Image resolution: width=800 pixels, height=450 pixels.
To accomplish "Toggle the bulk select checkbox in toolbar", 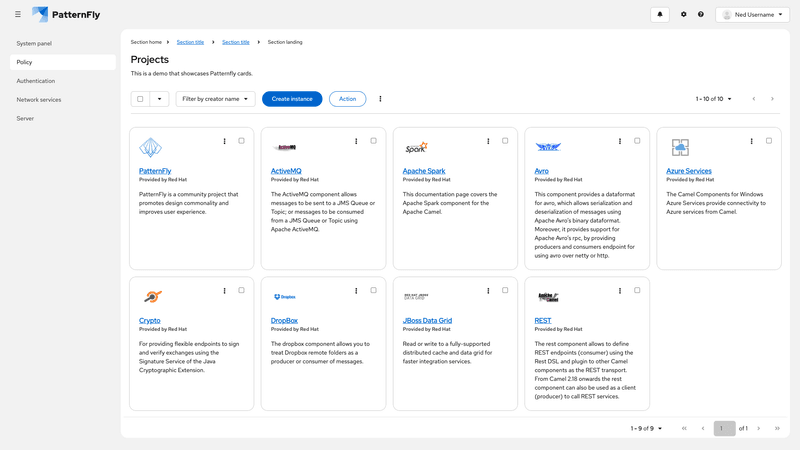I will [140, 99].
